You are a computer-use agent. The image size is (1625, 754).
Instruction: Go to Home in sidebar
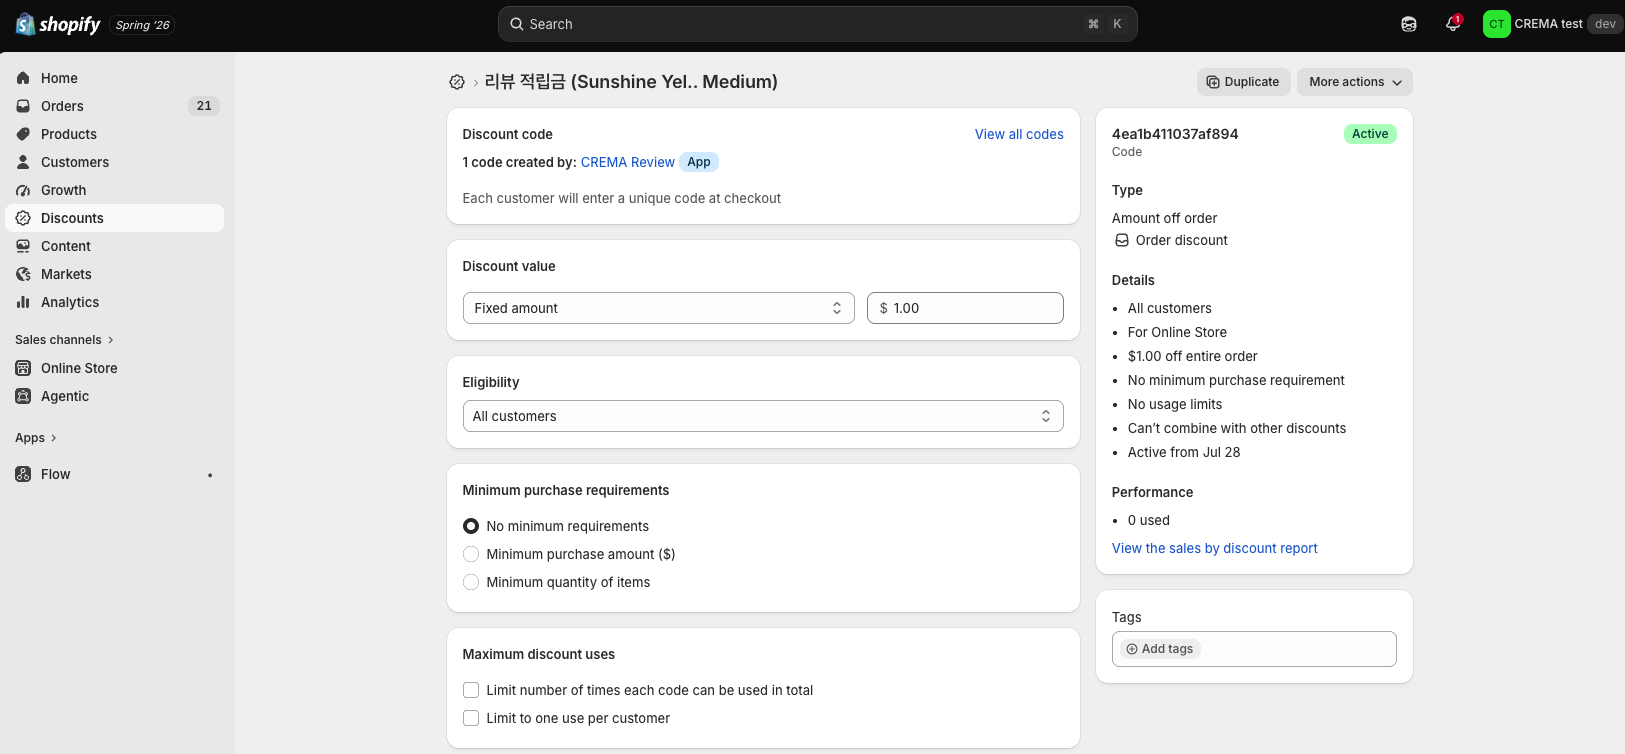(114, 78)
